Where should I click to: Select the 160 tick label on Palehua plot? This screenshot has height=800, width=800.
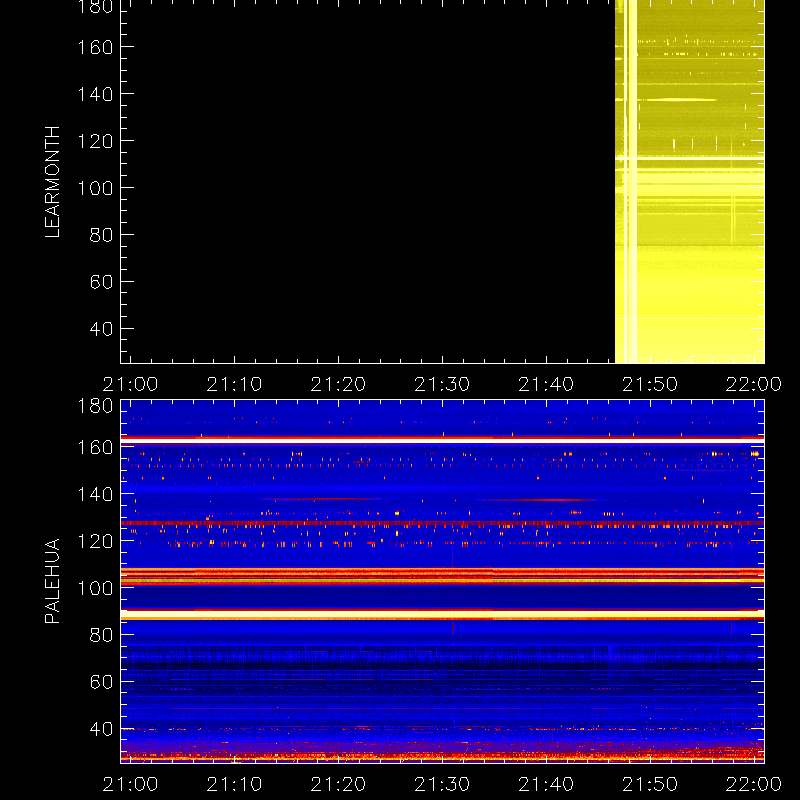pyautogui.click(x=95, y=447)
